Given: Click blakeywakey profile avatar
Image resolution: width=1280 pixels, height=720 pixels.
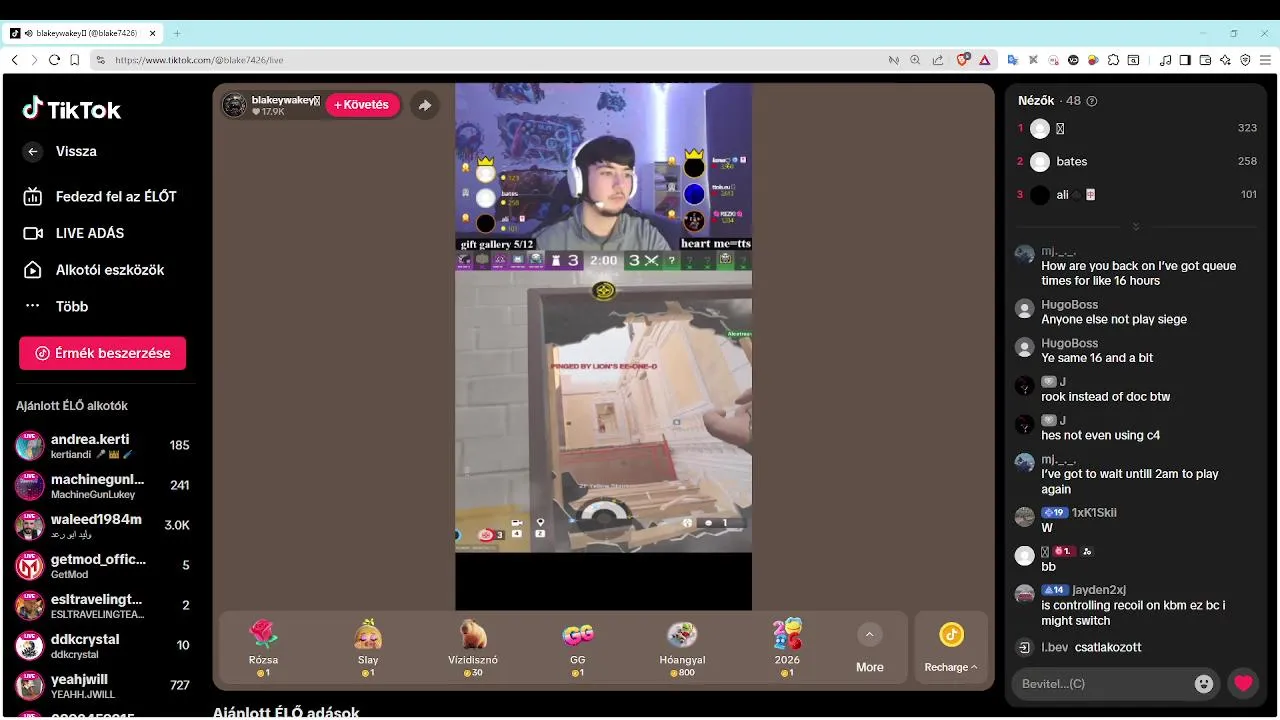Looking at the screenshot, I should [x=234, y=105].
